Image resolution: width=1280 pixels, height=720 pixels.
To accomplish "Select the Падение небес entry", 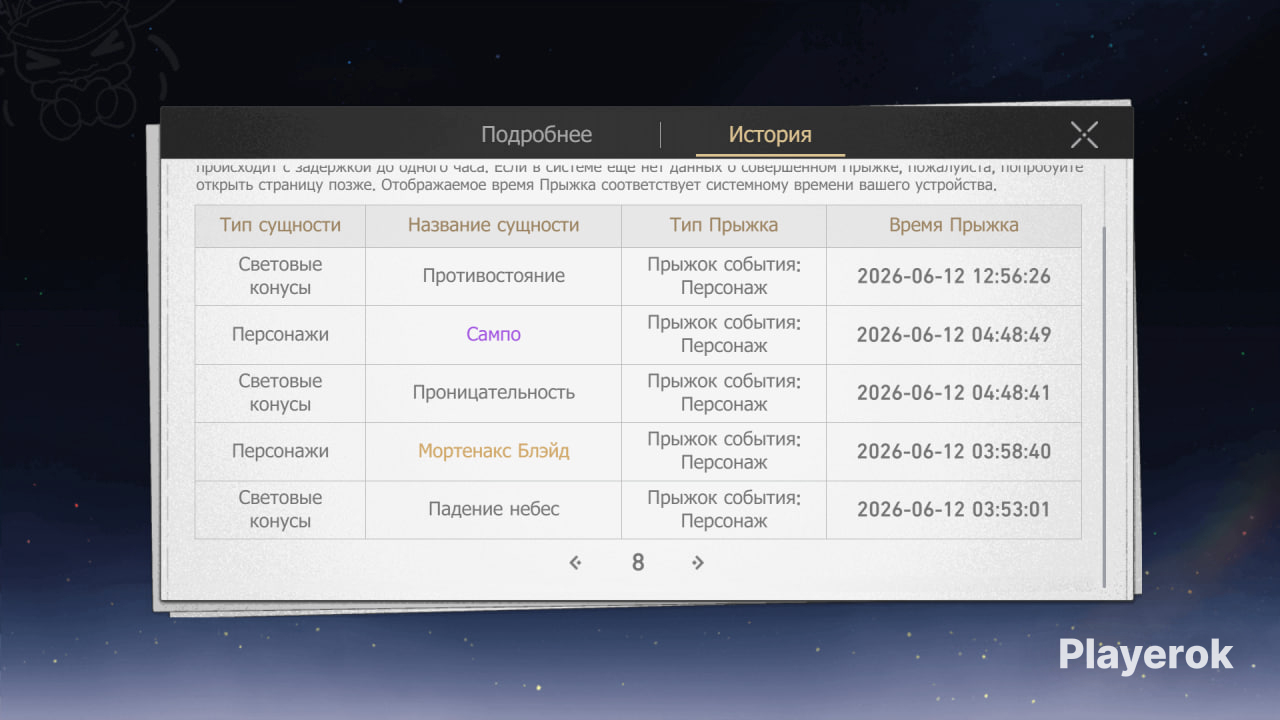I will tap(493, 509).
